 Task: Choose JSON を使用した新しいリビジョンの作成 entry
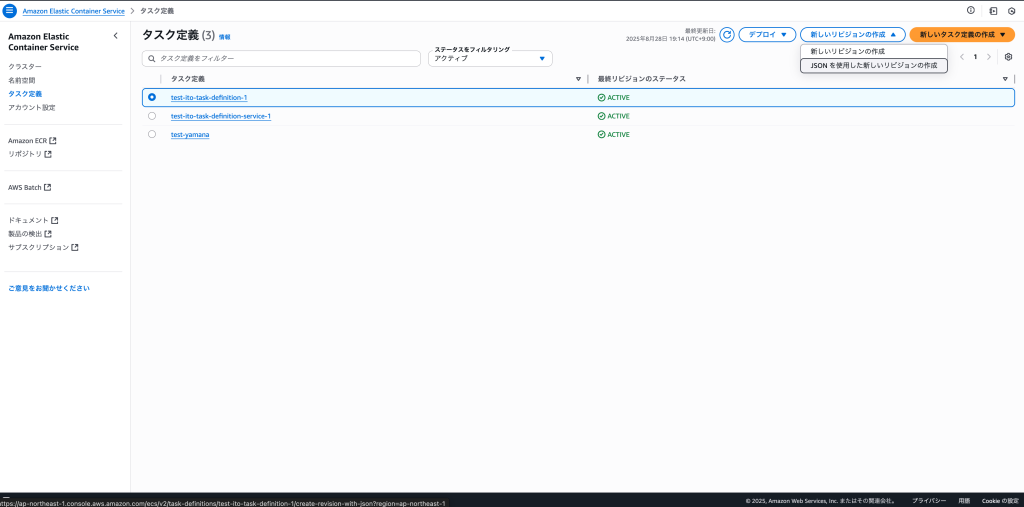pos(874,65)
